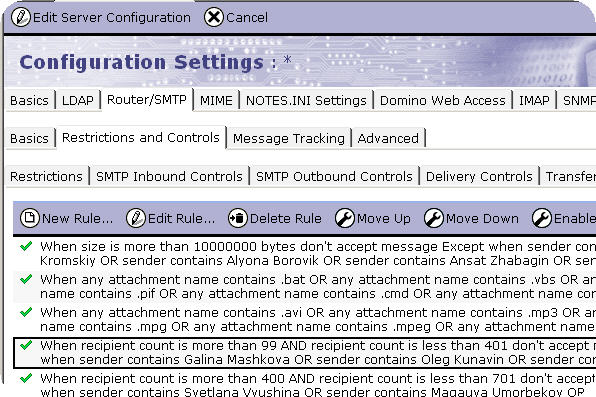Open SMTP Outbound Controls tab
The image size is (596, 397).
tap(334, 176)
